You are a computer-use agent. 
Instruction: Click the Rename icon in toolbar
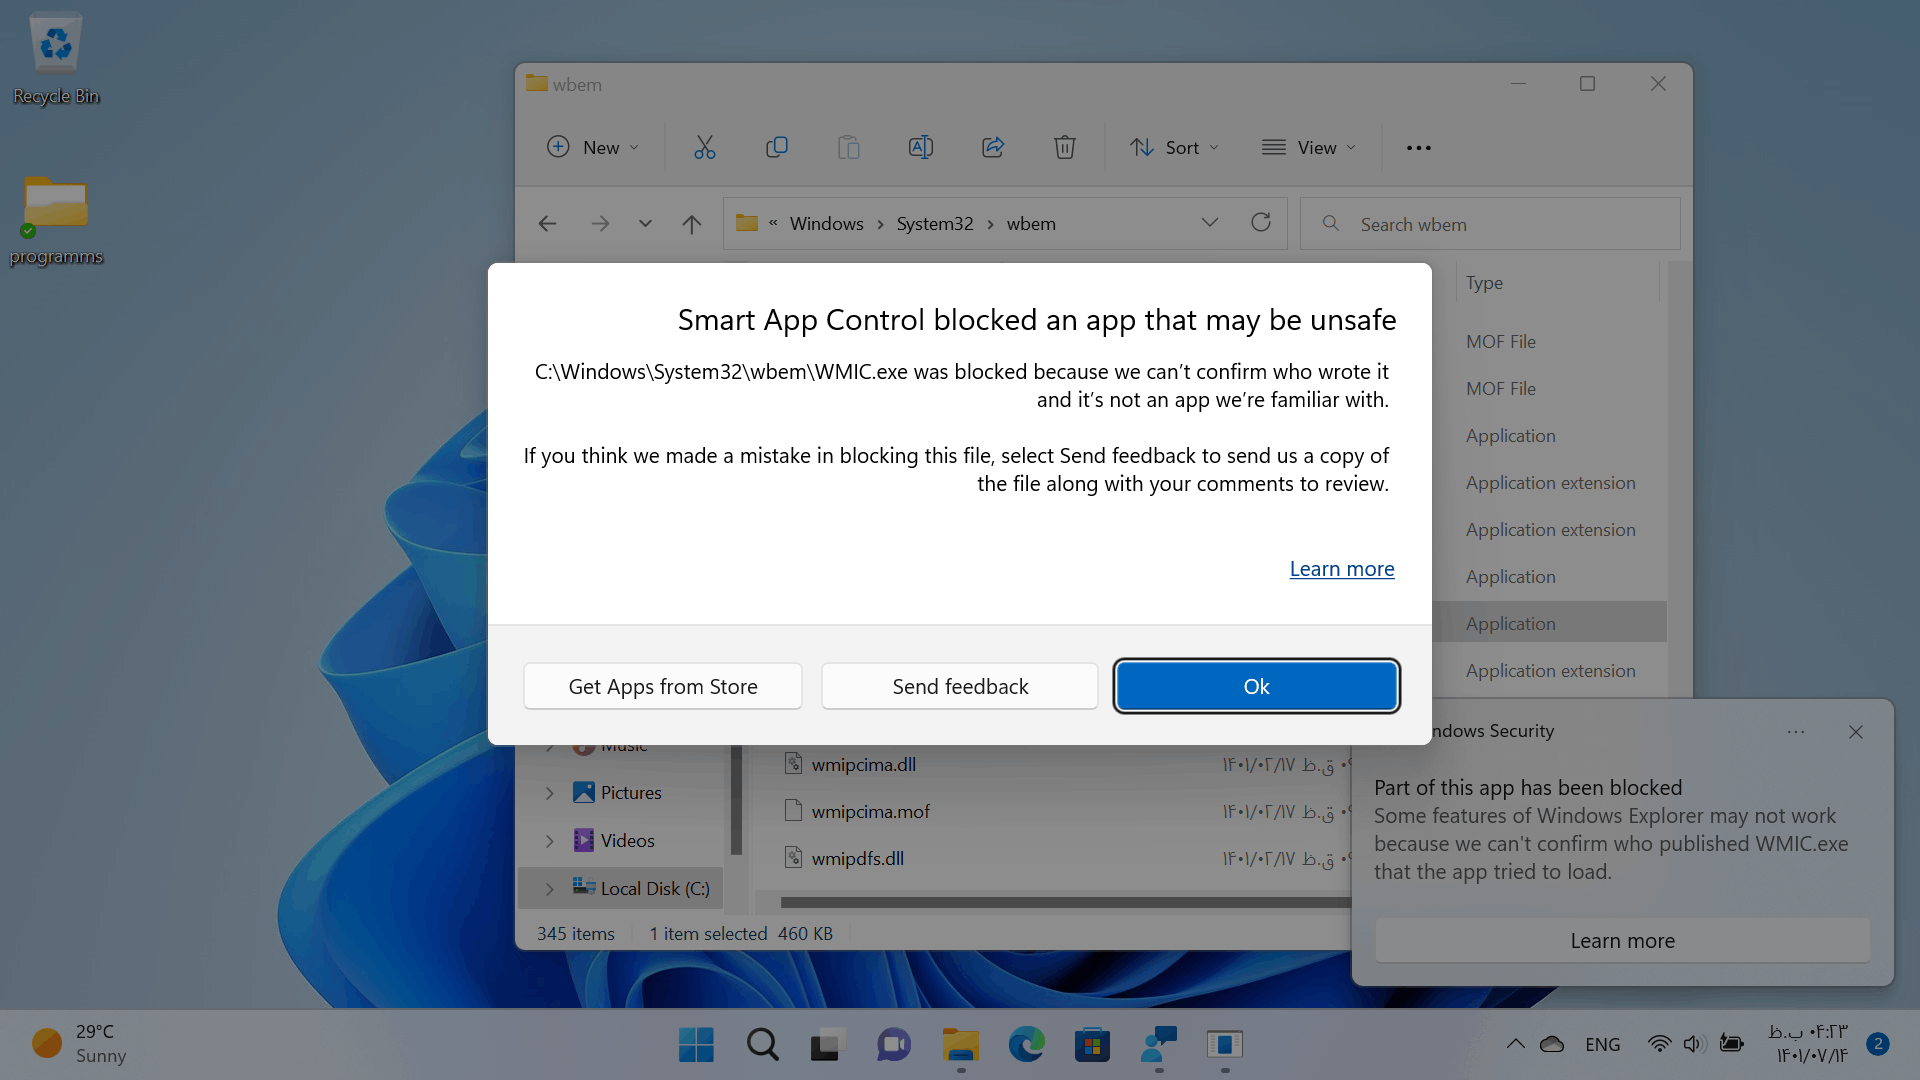coord(920,148)
